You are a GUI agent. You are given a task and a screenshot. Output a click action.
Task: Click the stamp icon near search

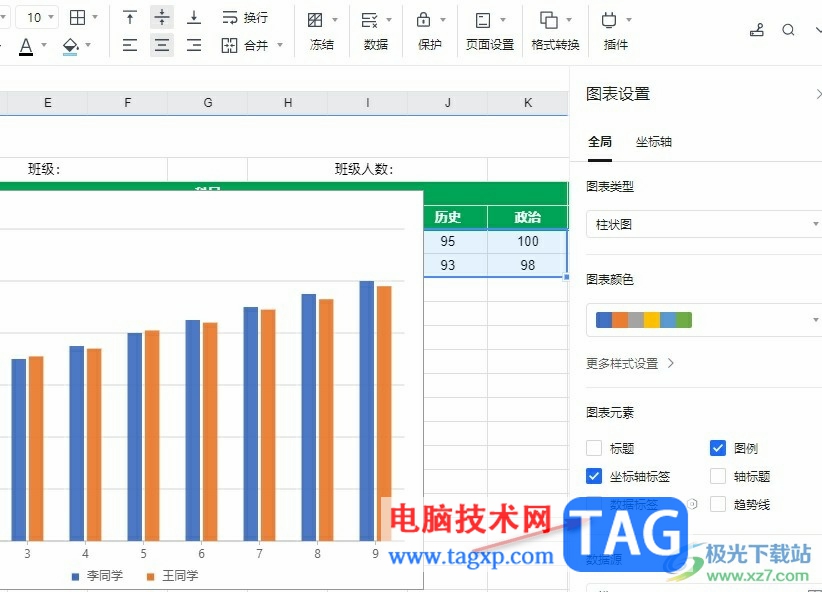[756, 30]
